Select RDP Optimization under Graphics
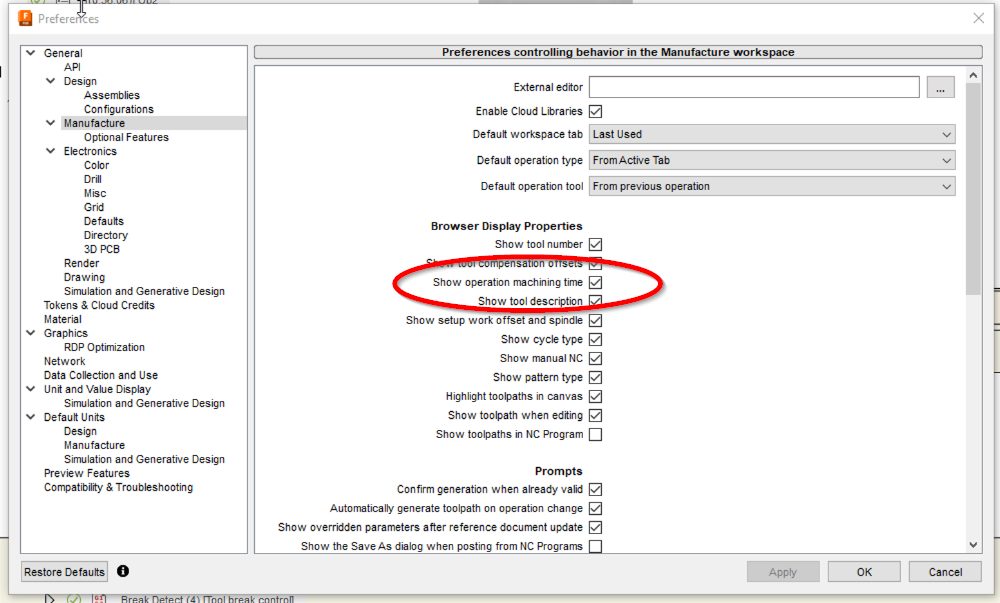1000x603 pixels. click(104, 347)
